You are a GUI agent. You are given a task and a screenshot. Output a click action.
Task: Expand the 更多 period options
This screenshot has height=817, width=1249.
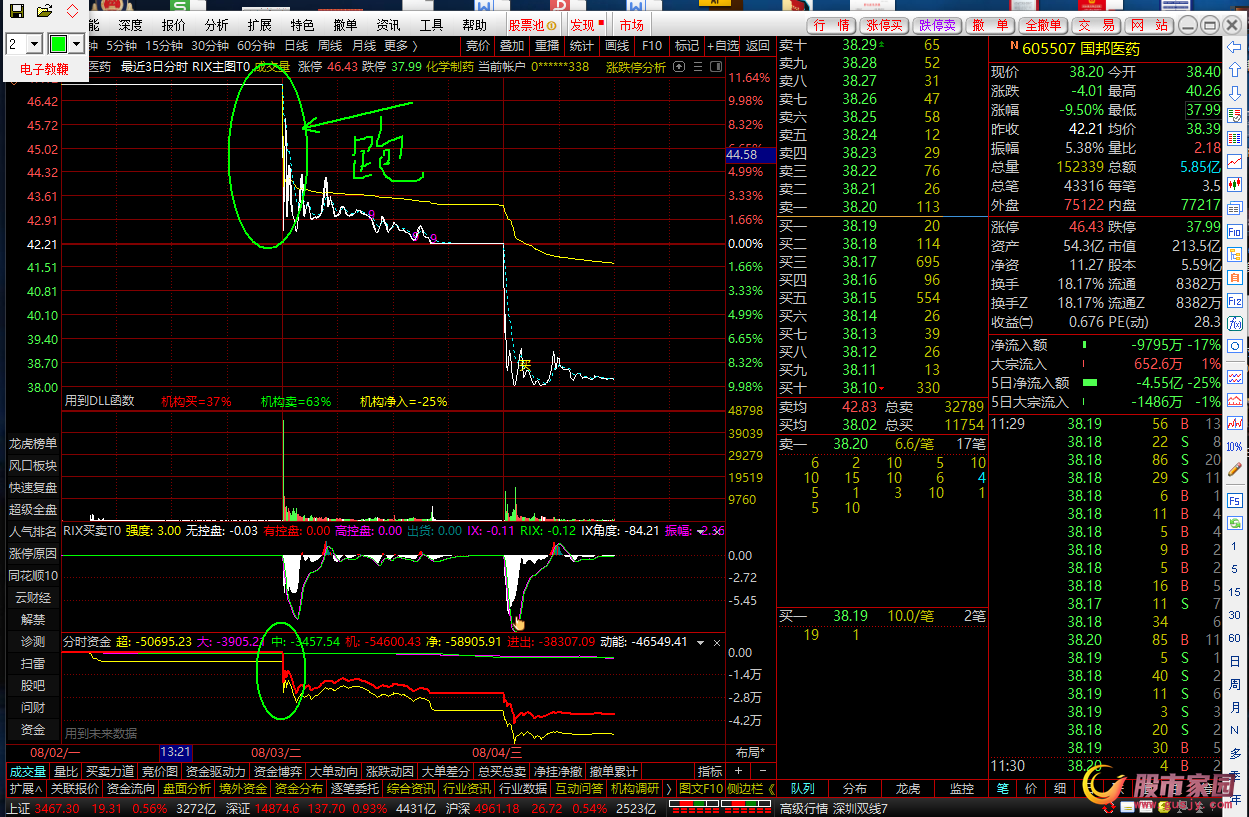pos(401,46)
